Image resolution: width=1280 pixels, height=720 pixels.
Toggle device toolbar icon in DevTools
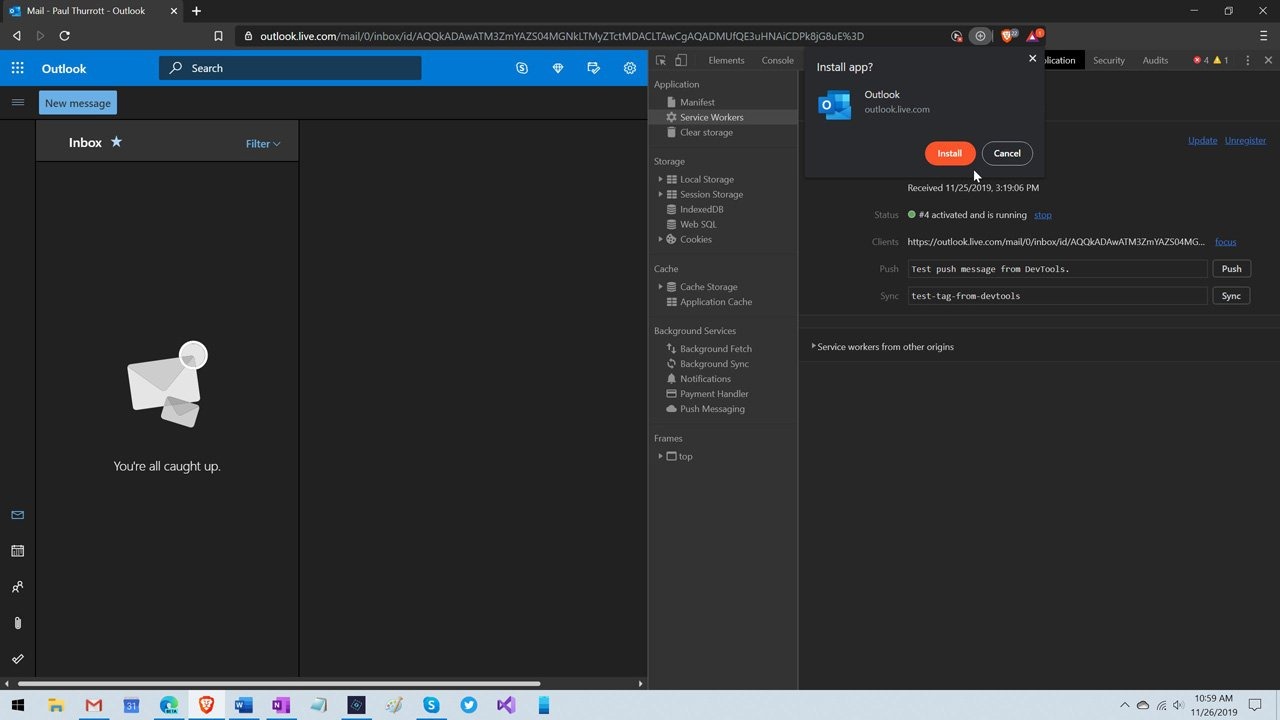681,60
